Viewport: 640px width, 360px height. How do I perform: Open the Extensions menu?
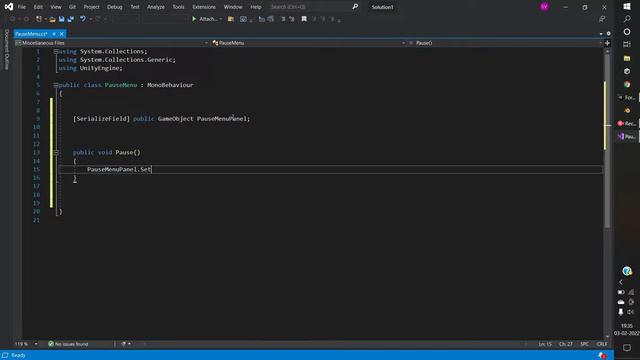click(x=204, y=7)
